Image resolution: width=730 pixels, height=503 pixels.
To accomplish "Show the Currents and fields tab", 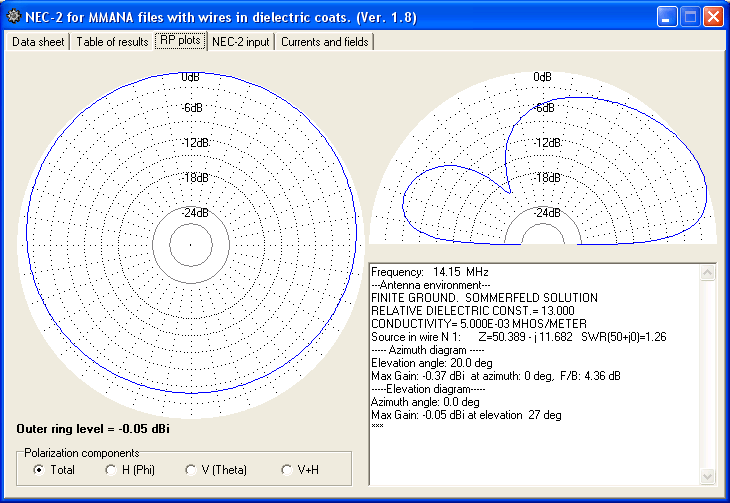I will point(324,42).
